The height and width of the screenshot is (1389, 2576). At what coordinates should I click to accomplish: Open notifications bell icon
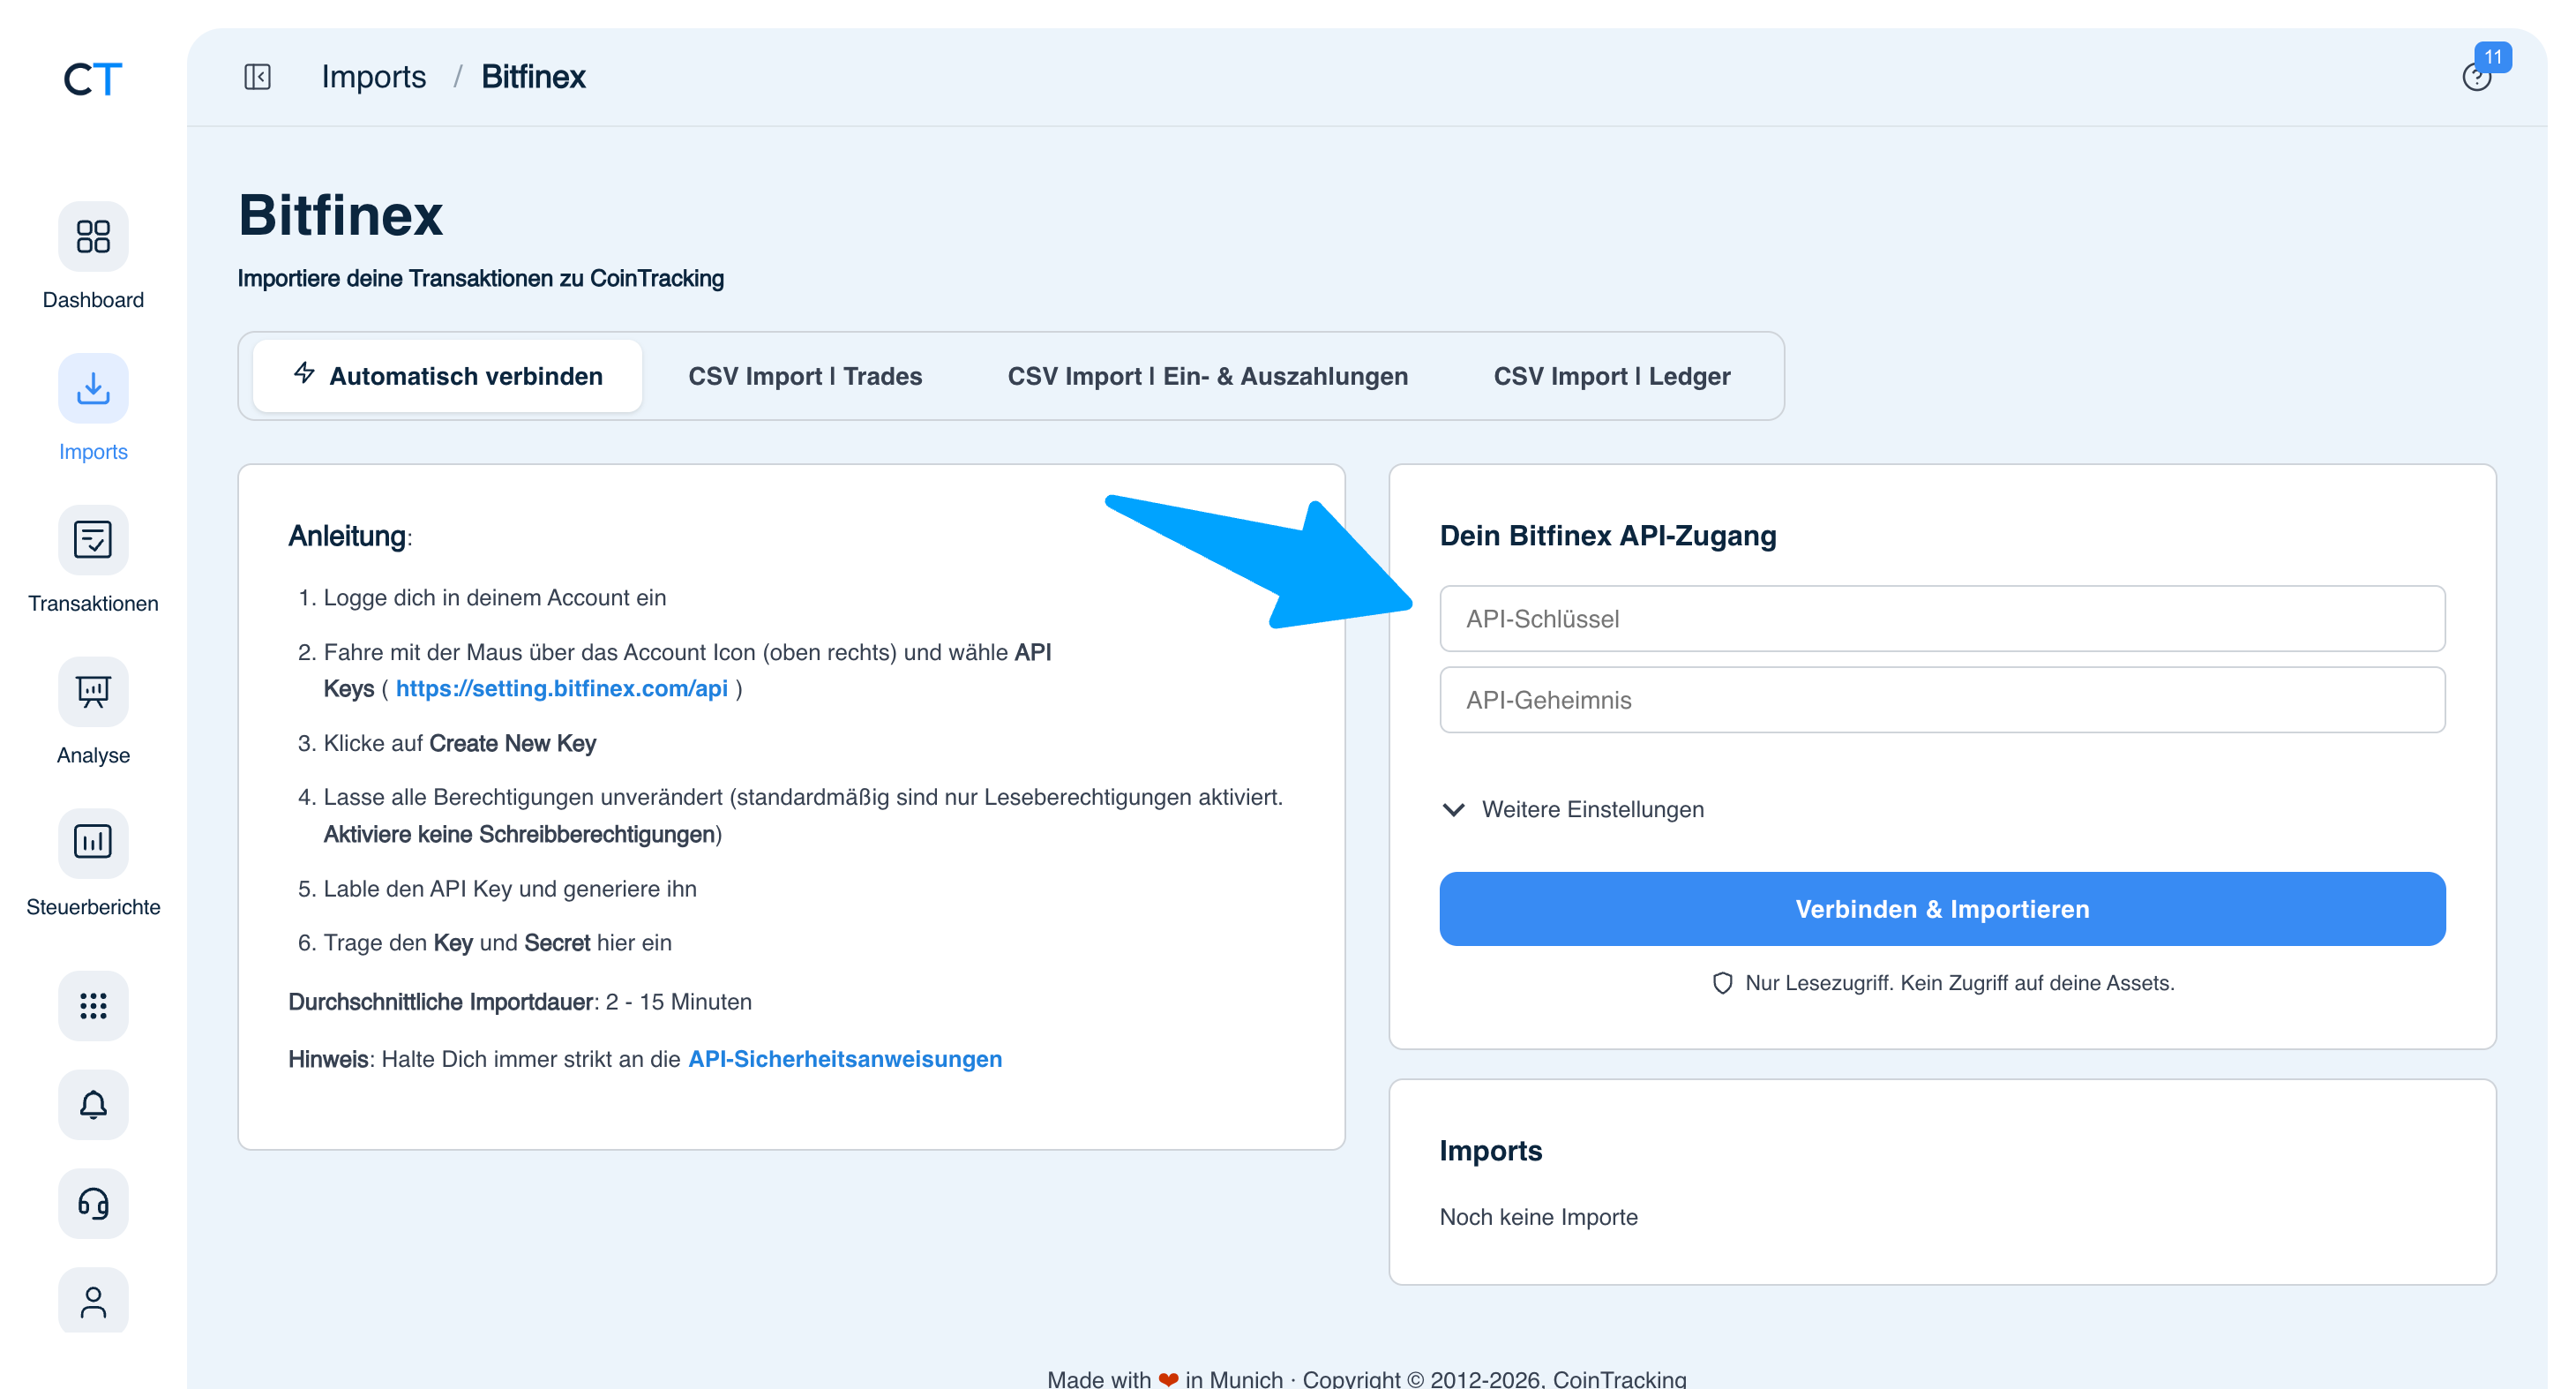[x=93, y=1105]
